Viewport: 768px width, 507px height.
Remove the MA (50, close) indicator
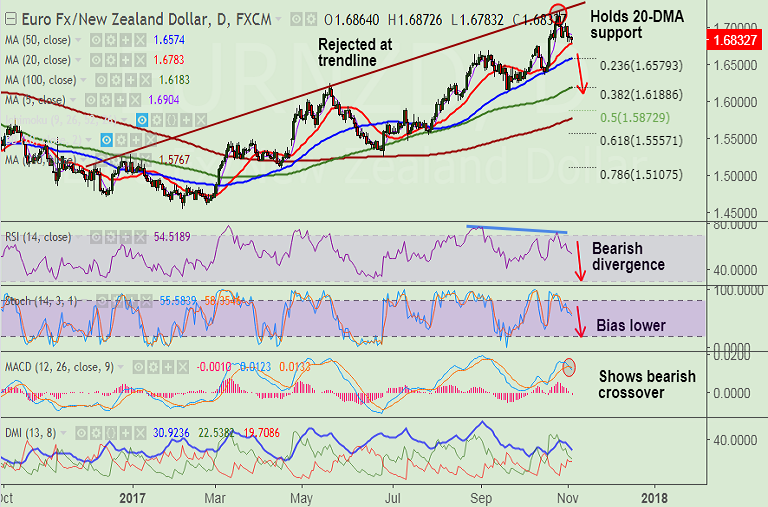[140, 40]
